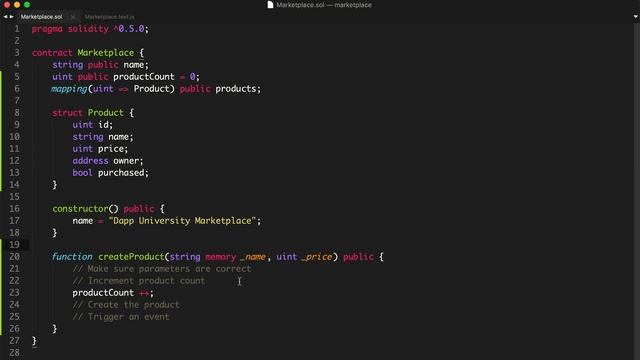Click the previous tab arrow
The height and width of the screenshot is (360, 640).
point(5,17)
